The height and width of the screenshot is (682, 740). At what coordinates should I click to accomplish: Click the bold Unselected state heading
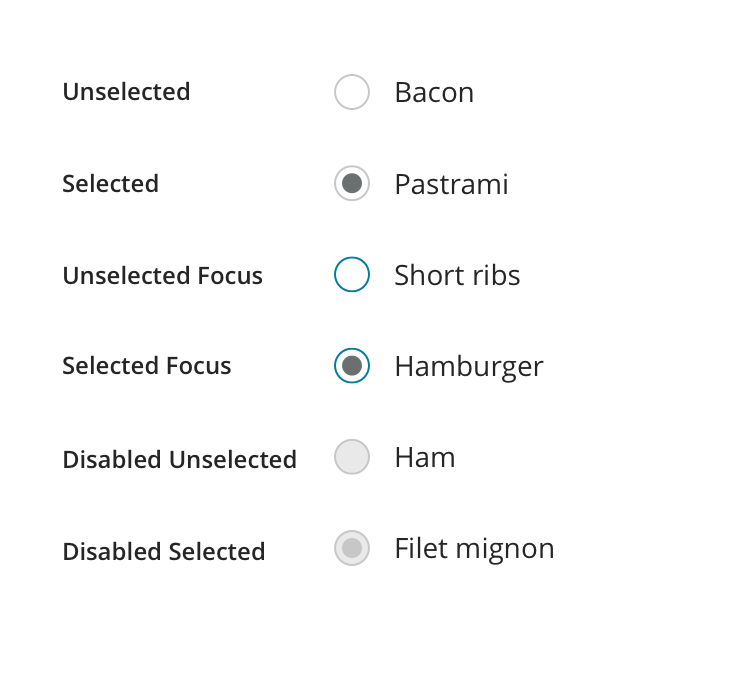pos(126,92)
